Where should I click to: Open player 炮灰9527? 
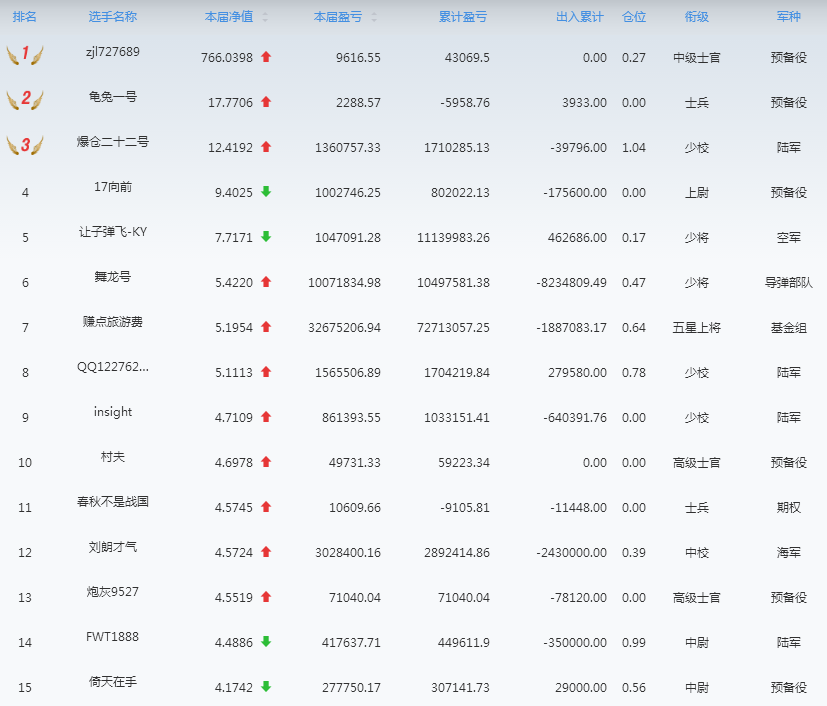click(x=113, y=592)
